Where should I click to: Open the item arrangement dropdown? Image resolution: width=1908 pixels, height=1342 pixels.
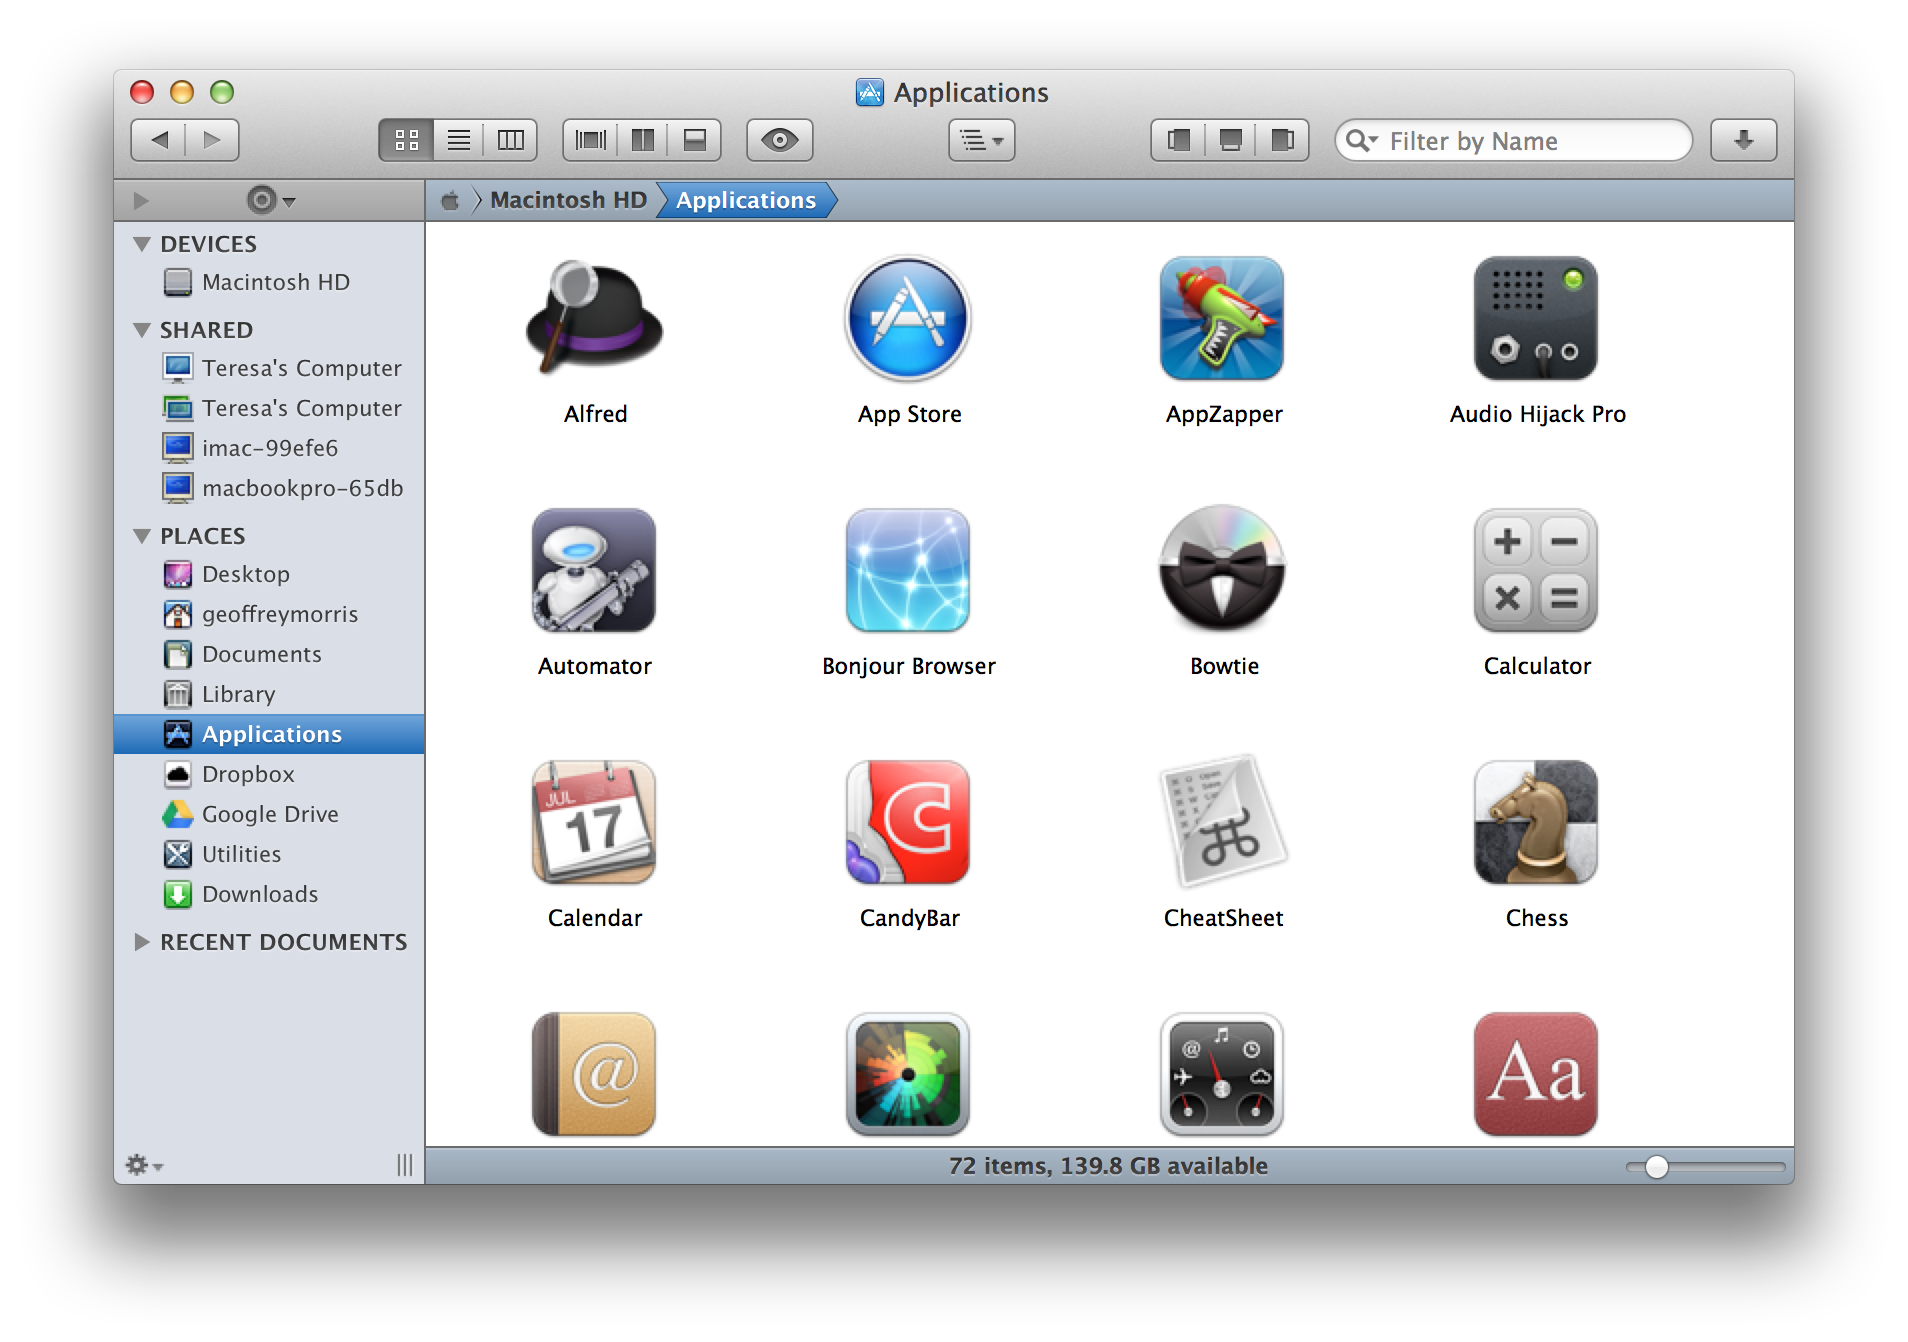coord(980,140)
